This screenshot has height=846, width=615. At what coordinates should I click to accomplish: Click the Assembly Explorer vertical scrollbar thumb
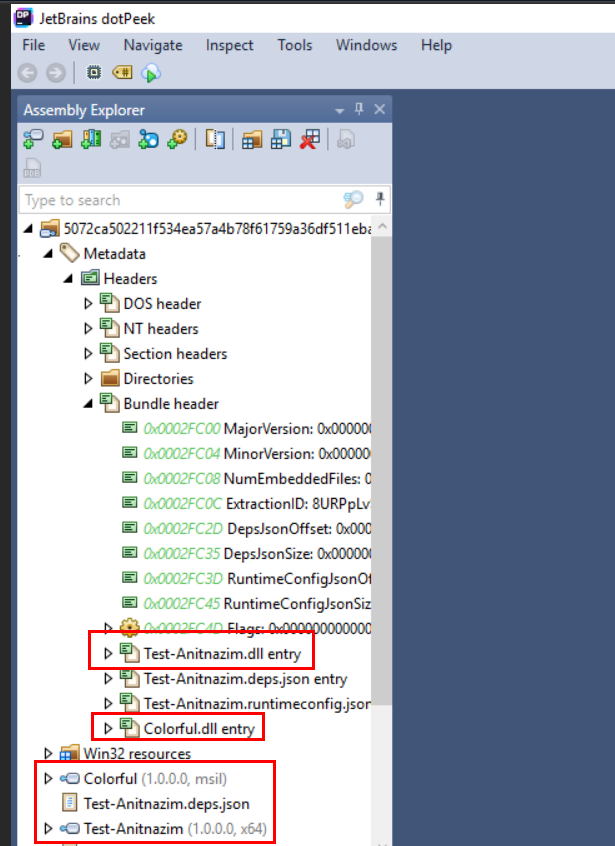[x=382, y=469]
